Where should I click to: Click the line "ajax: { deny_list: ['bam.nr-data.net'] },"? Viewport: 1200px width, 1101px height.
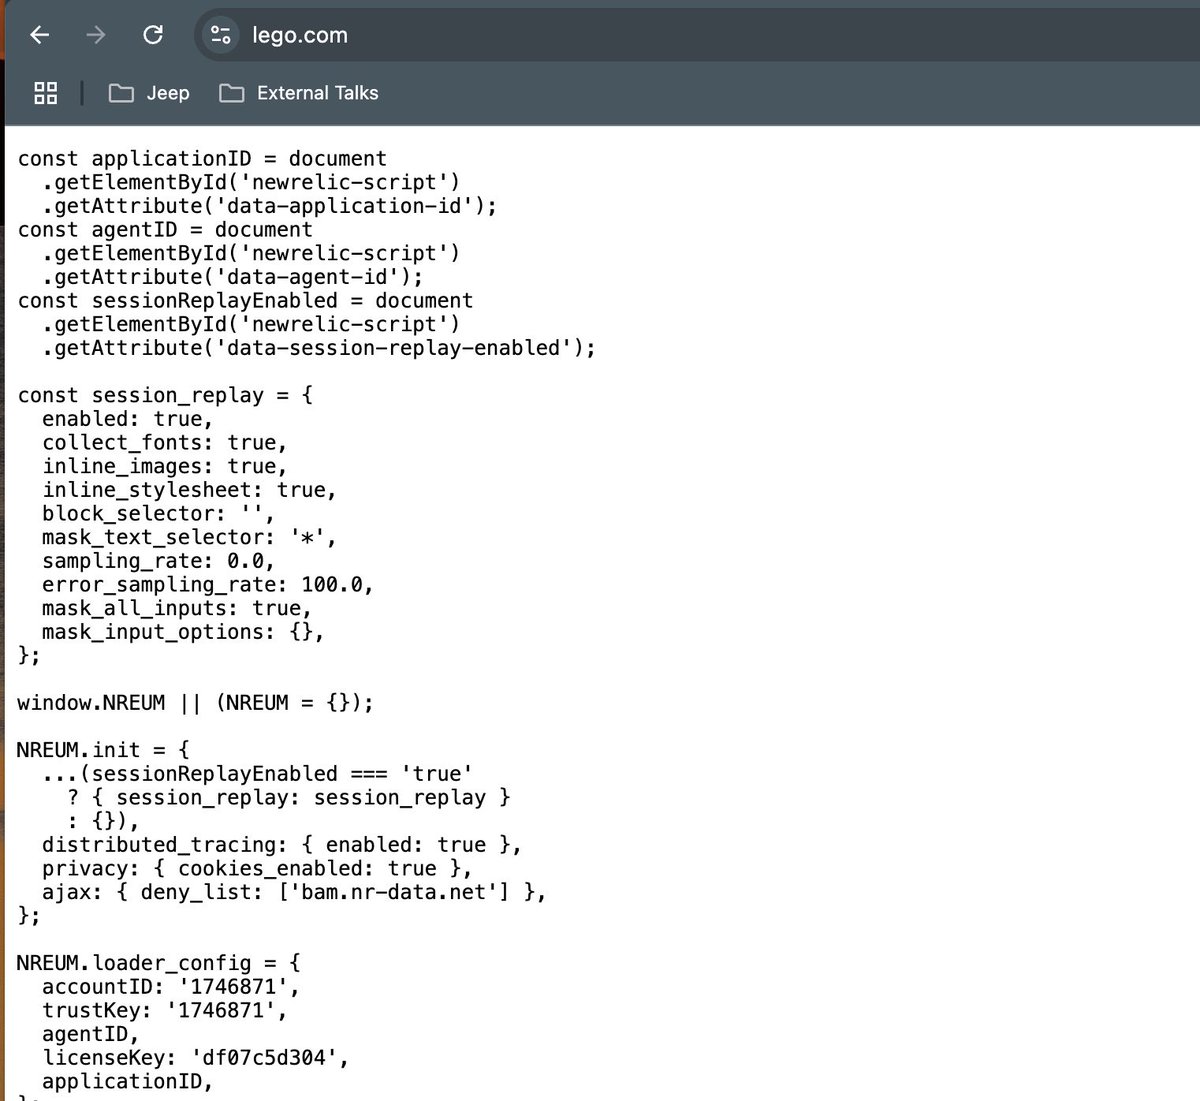coord(294,892)
